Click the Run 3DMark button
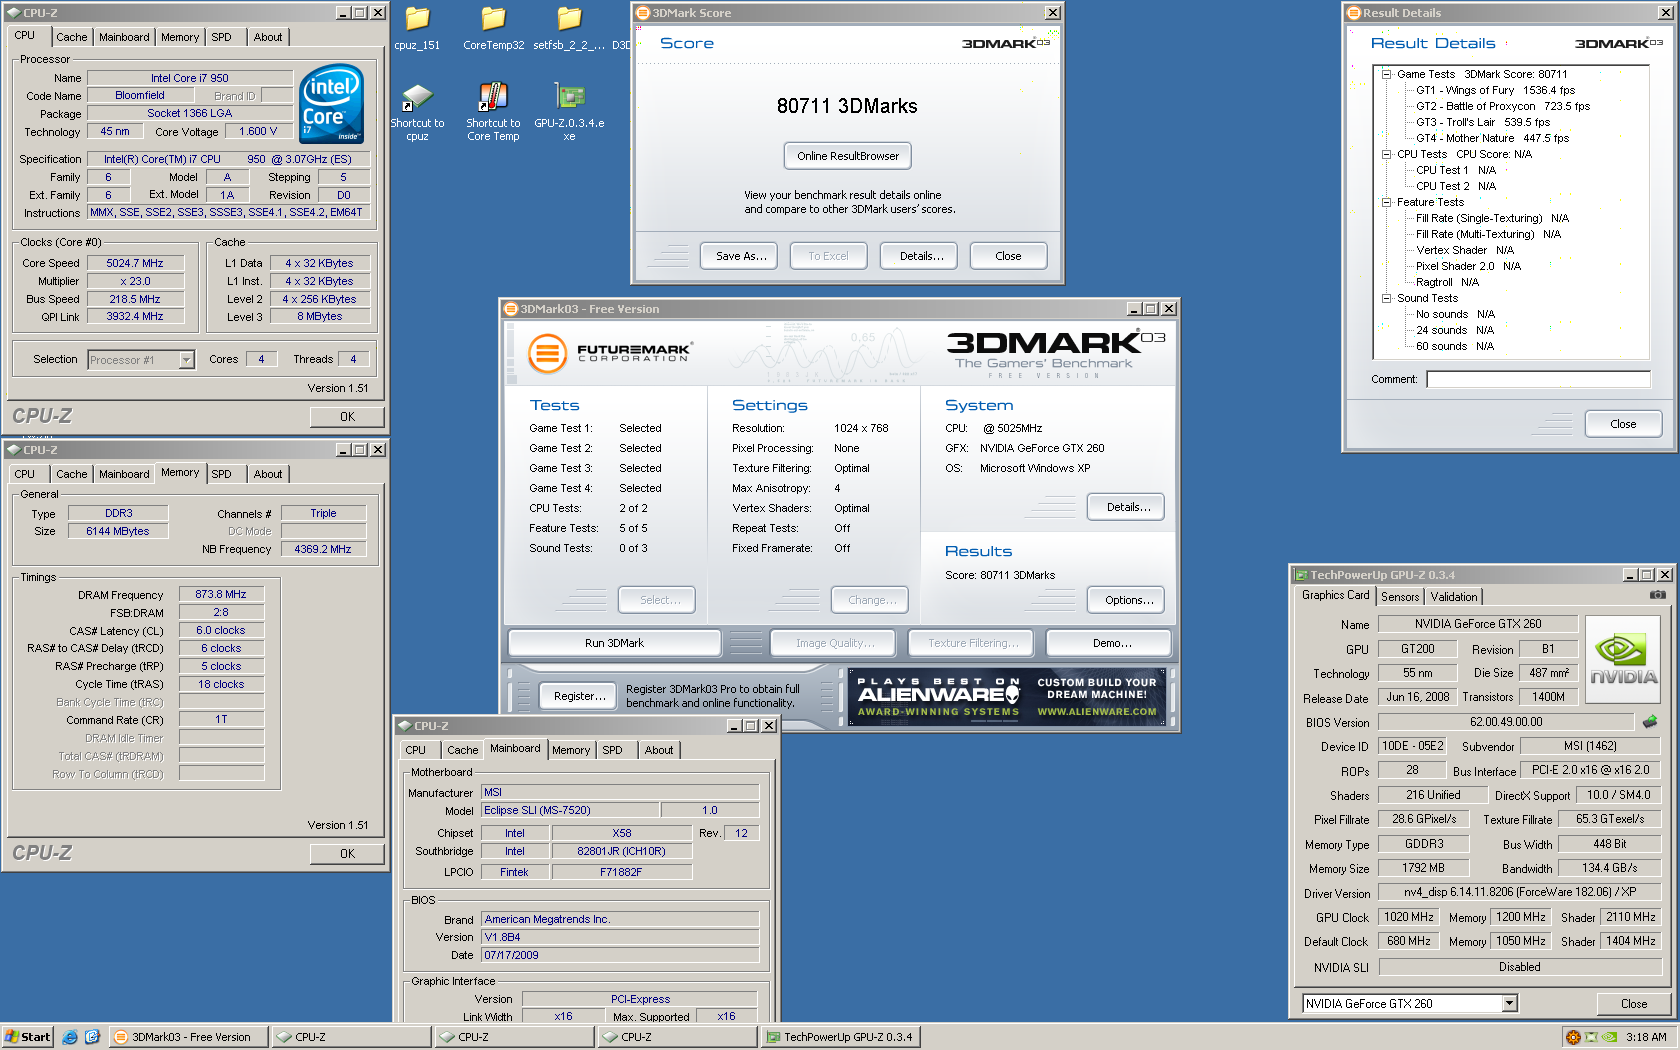Screen dimensions: 1680x1050 coord(614,643)
